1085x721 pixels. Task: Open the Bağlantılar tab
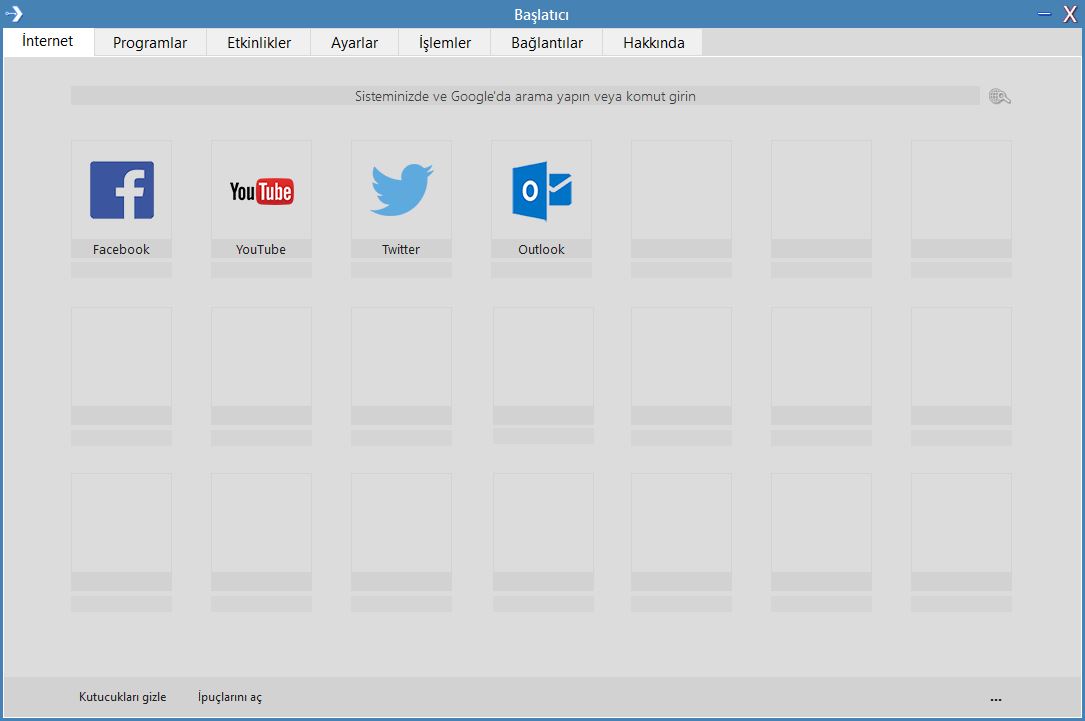point(547,43)
